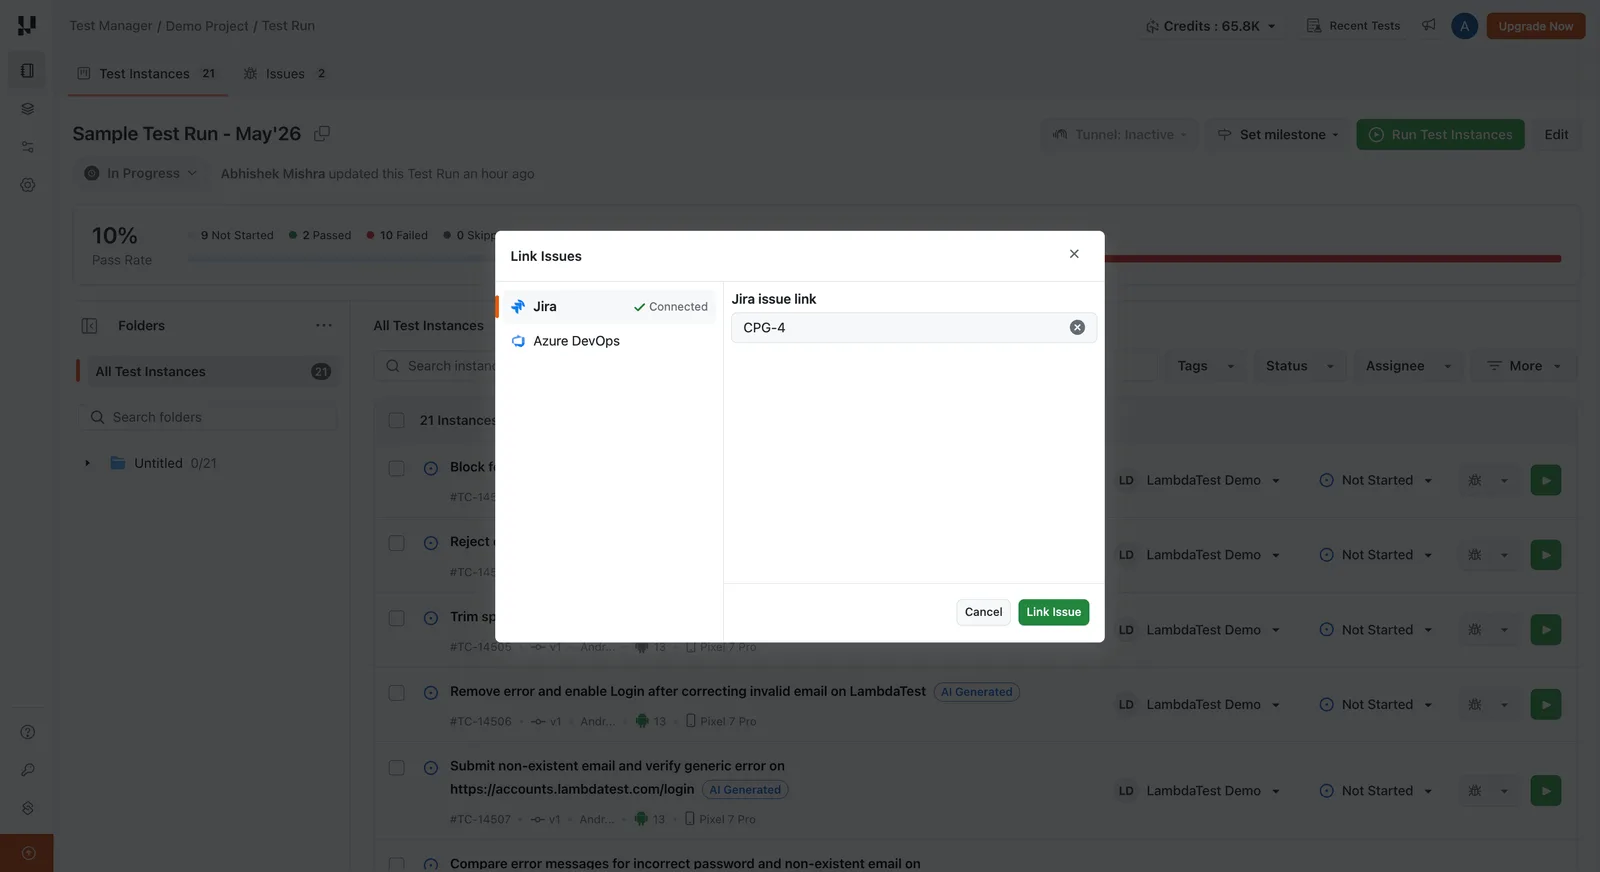Open the Credits 65.8K dropdown
1600x872 pixels.
coord(1211,26)
